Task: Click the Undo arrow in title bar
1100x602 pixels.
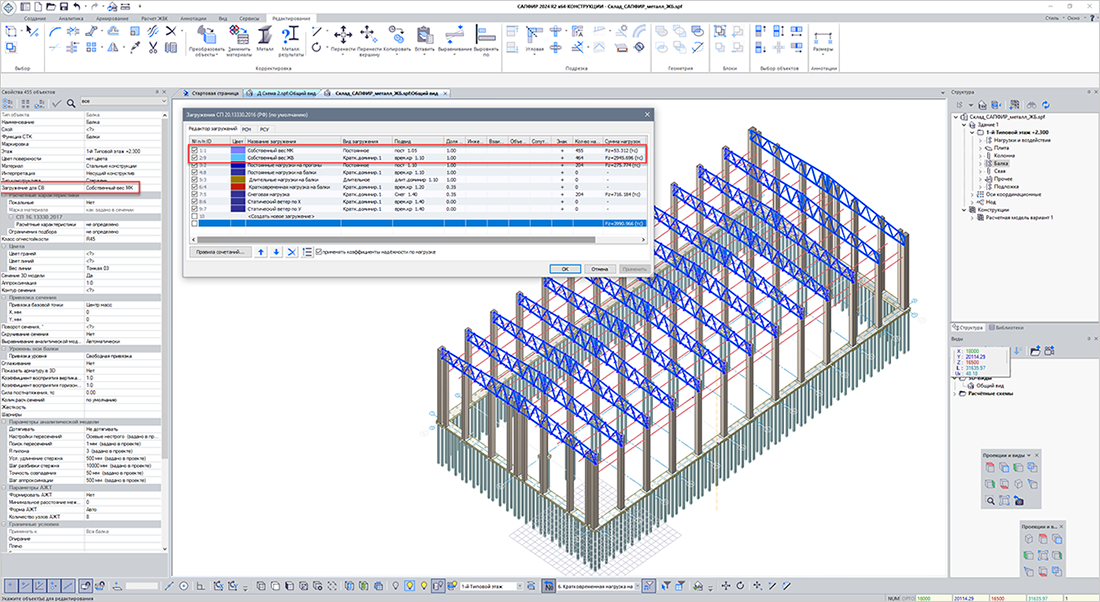Action: pos(76,6)
